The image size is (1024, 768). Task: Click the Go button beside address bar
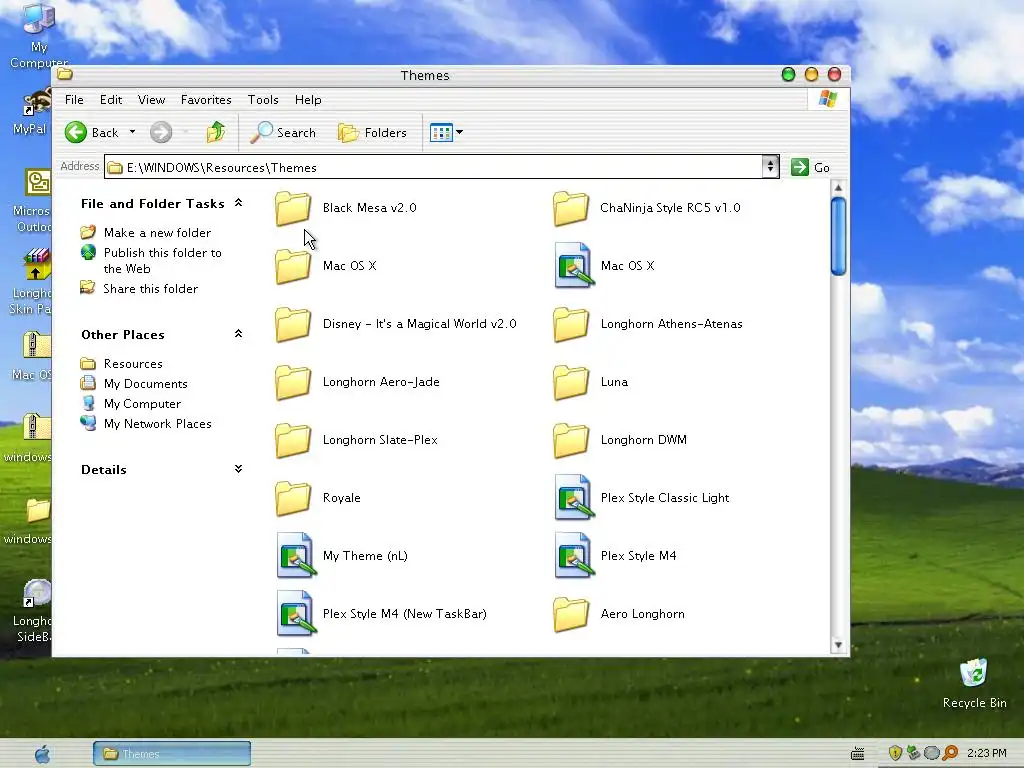click(810, 167)
